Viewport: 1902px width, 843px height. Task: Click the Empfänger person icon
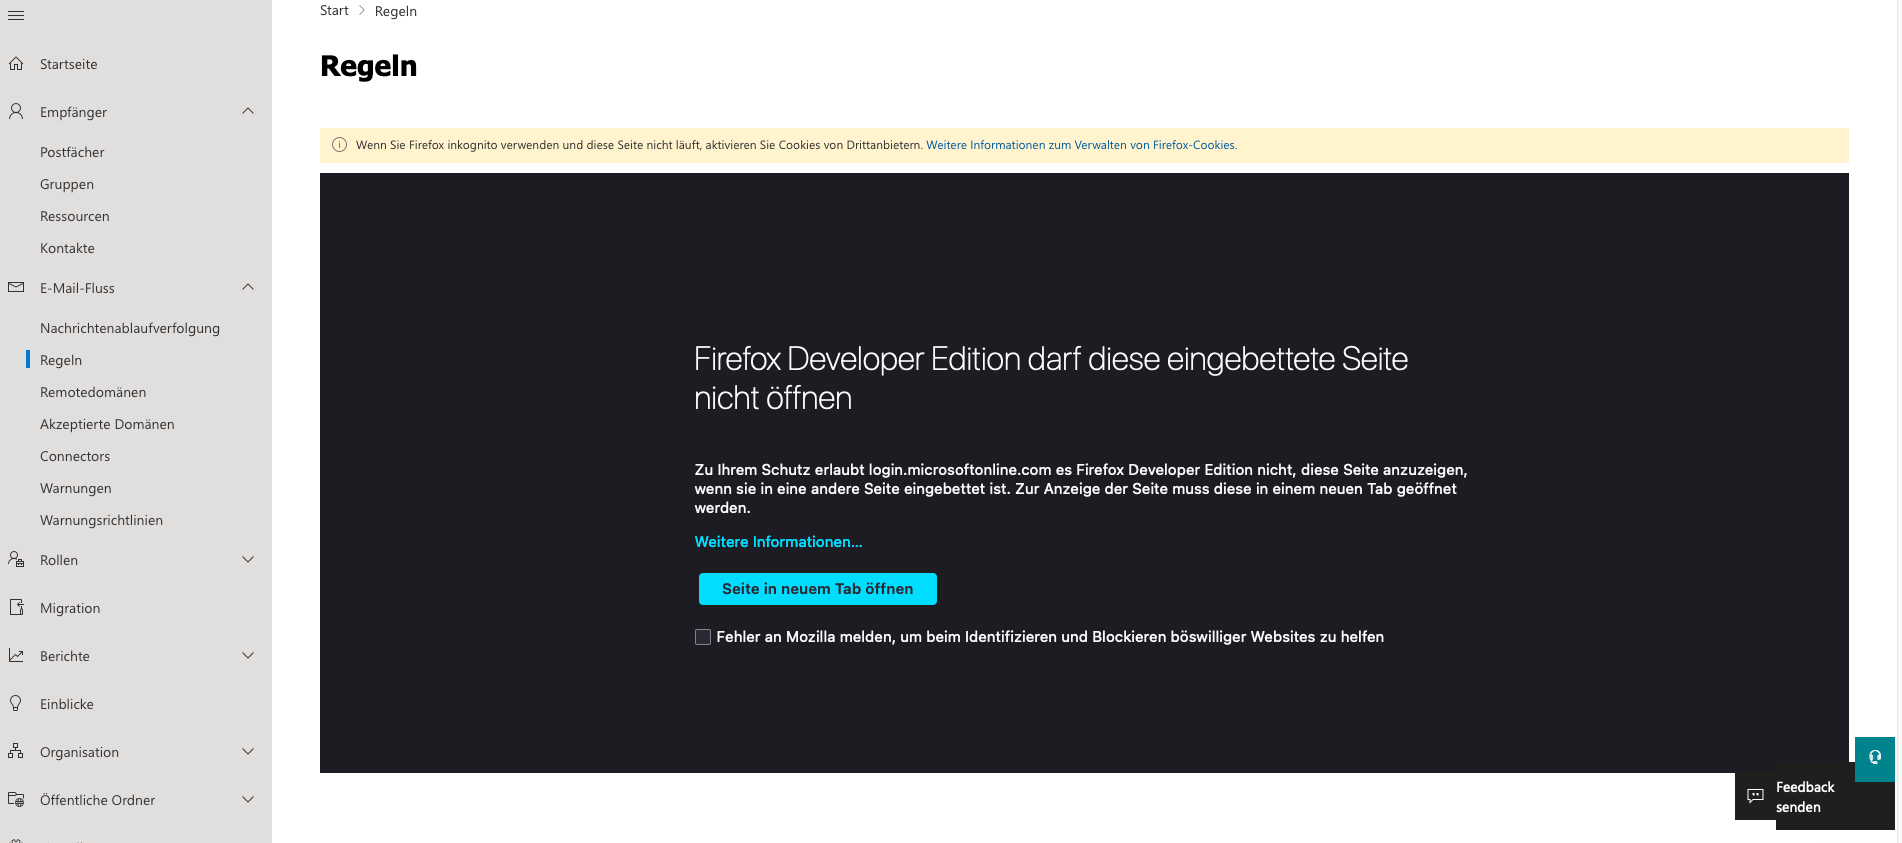click(x=16, y=112)
